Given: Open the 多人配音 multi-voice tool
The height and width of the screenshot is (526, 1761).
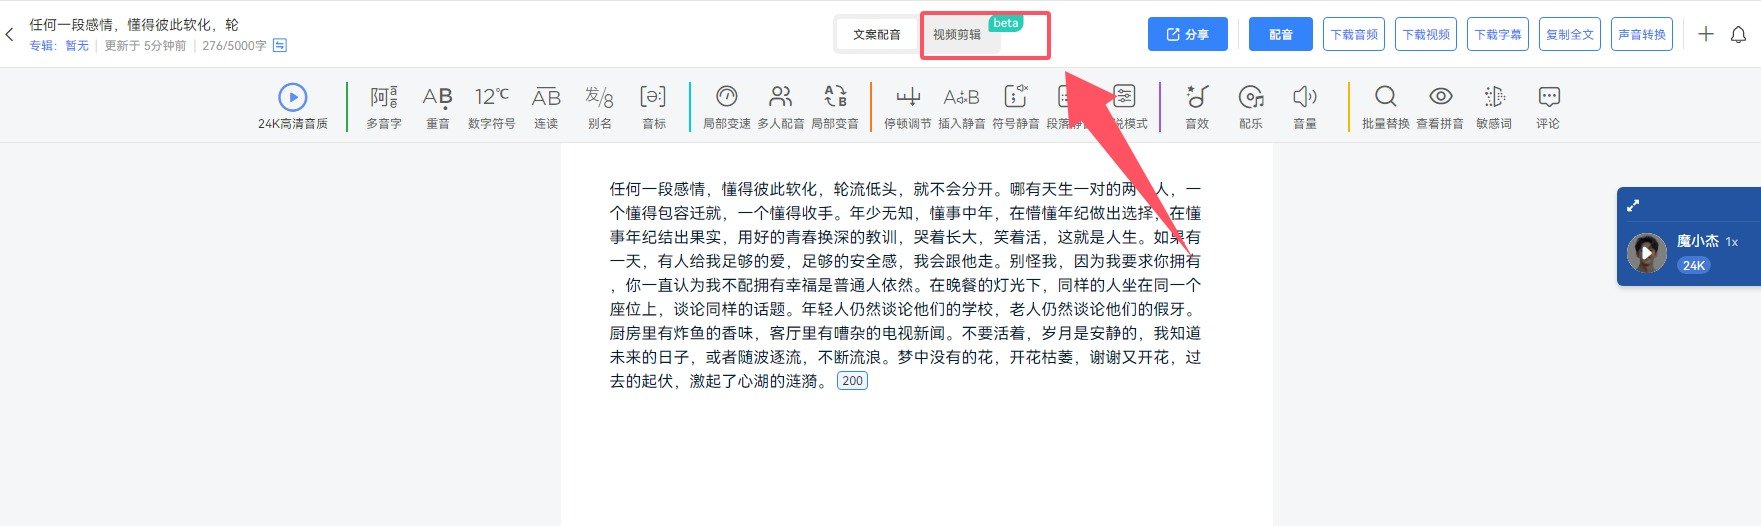Looking at the screenshot, I should (781, 107).
